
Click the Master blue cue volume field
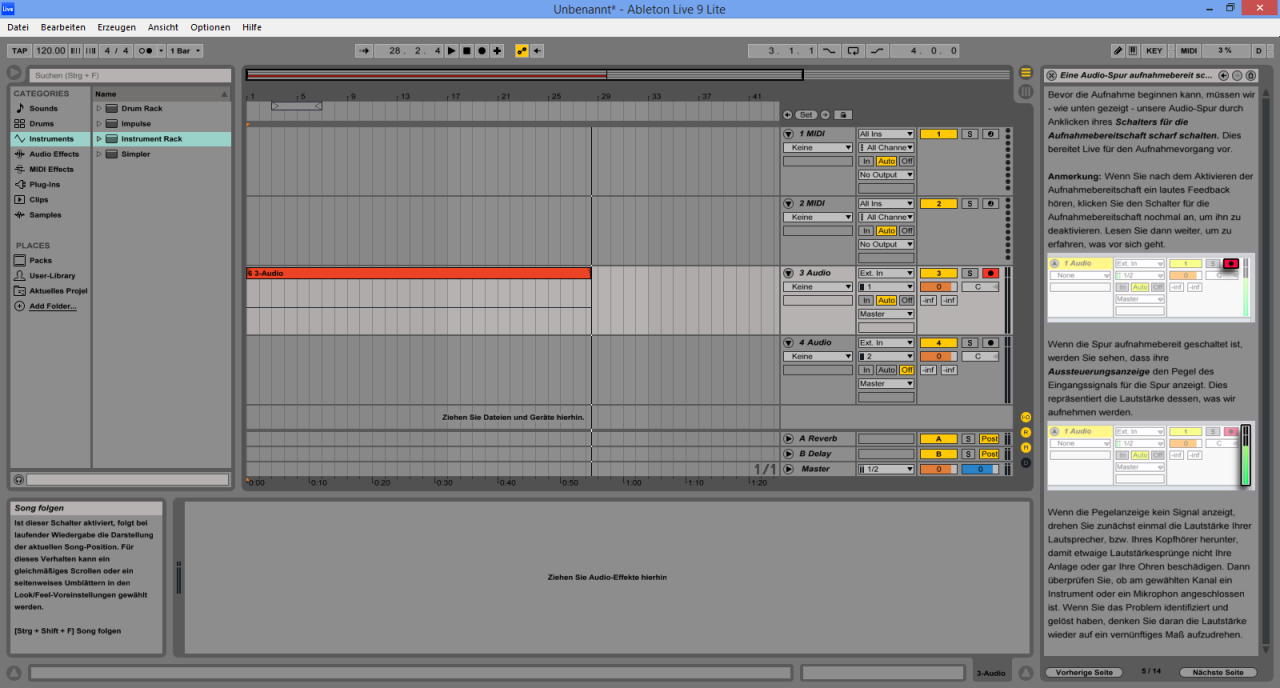click(x=979, y=469)
